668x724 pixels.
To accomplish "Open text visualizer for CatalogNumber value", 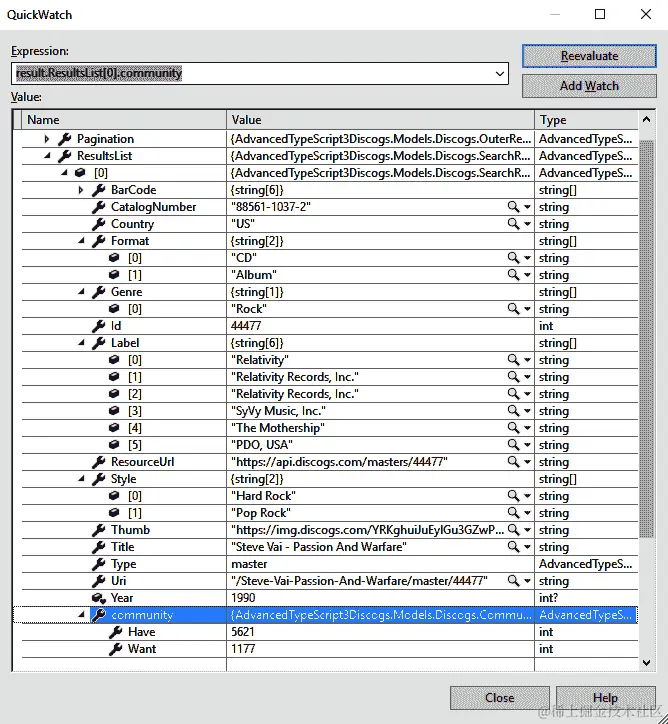I will click(x=513, y=206).
